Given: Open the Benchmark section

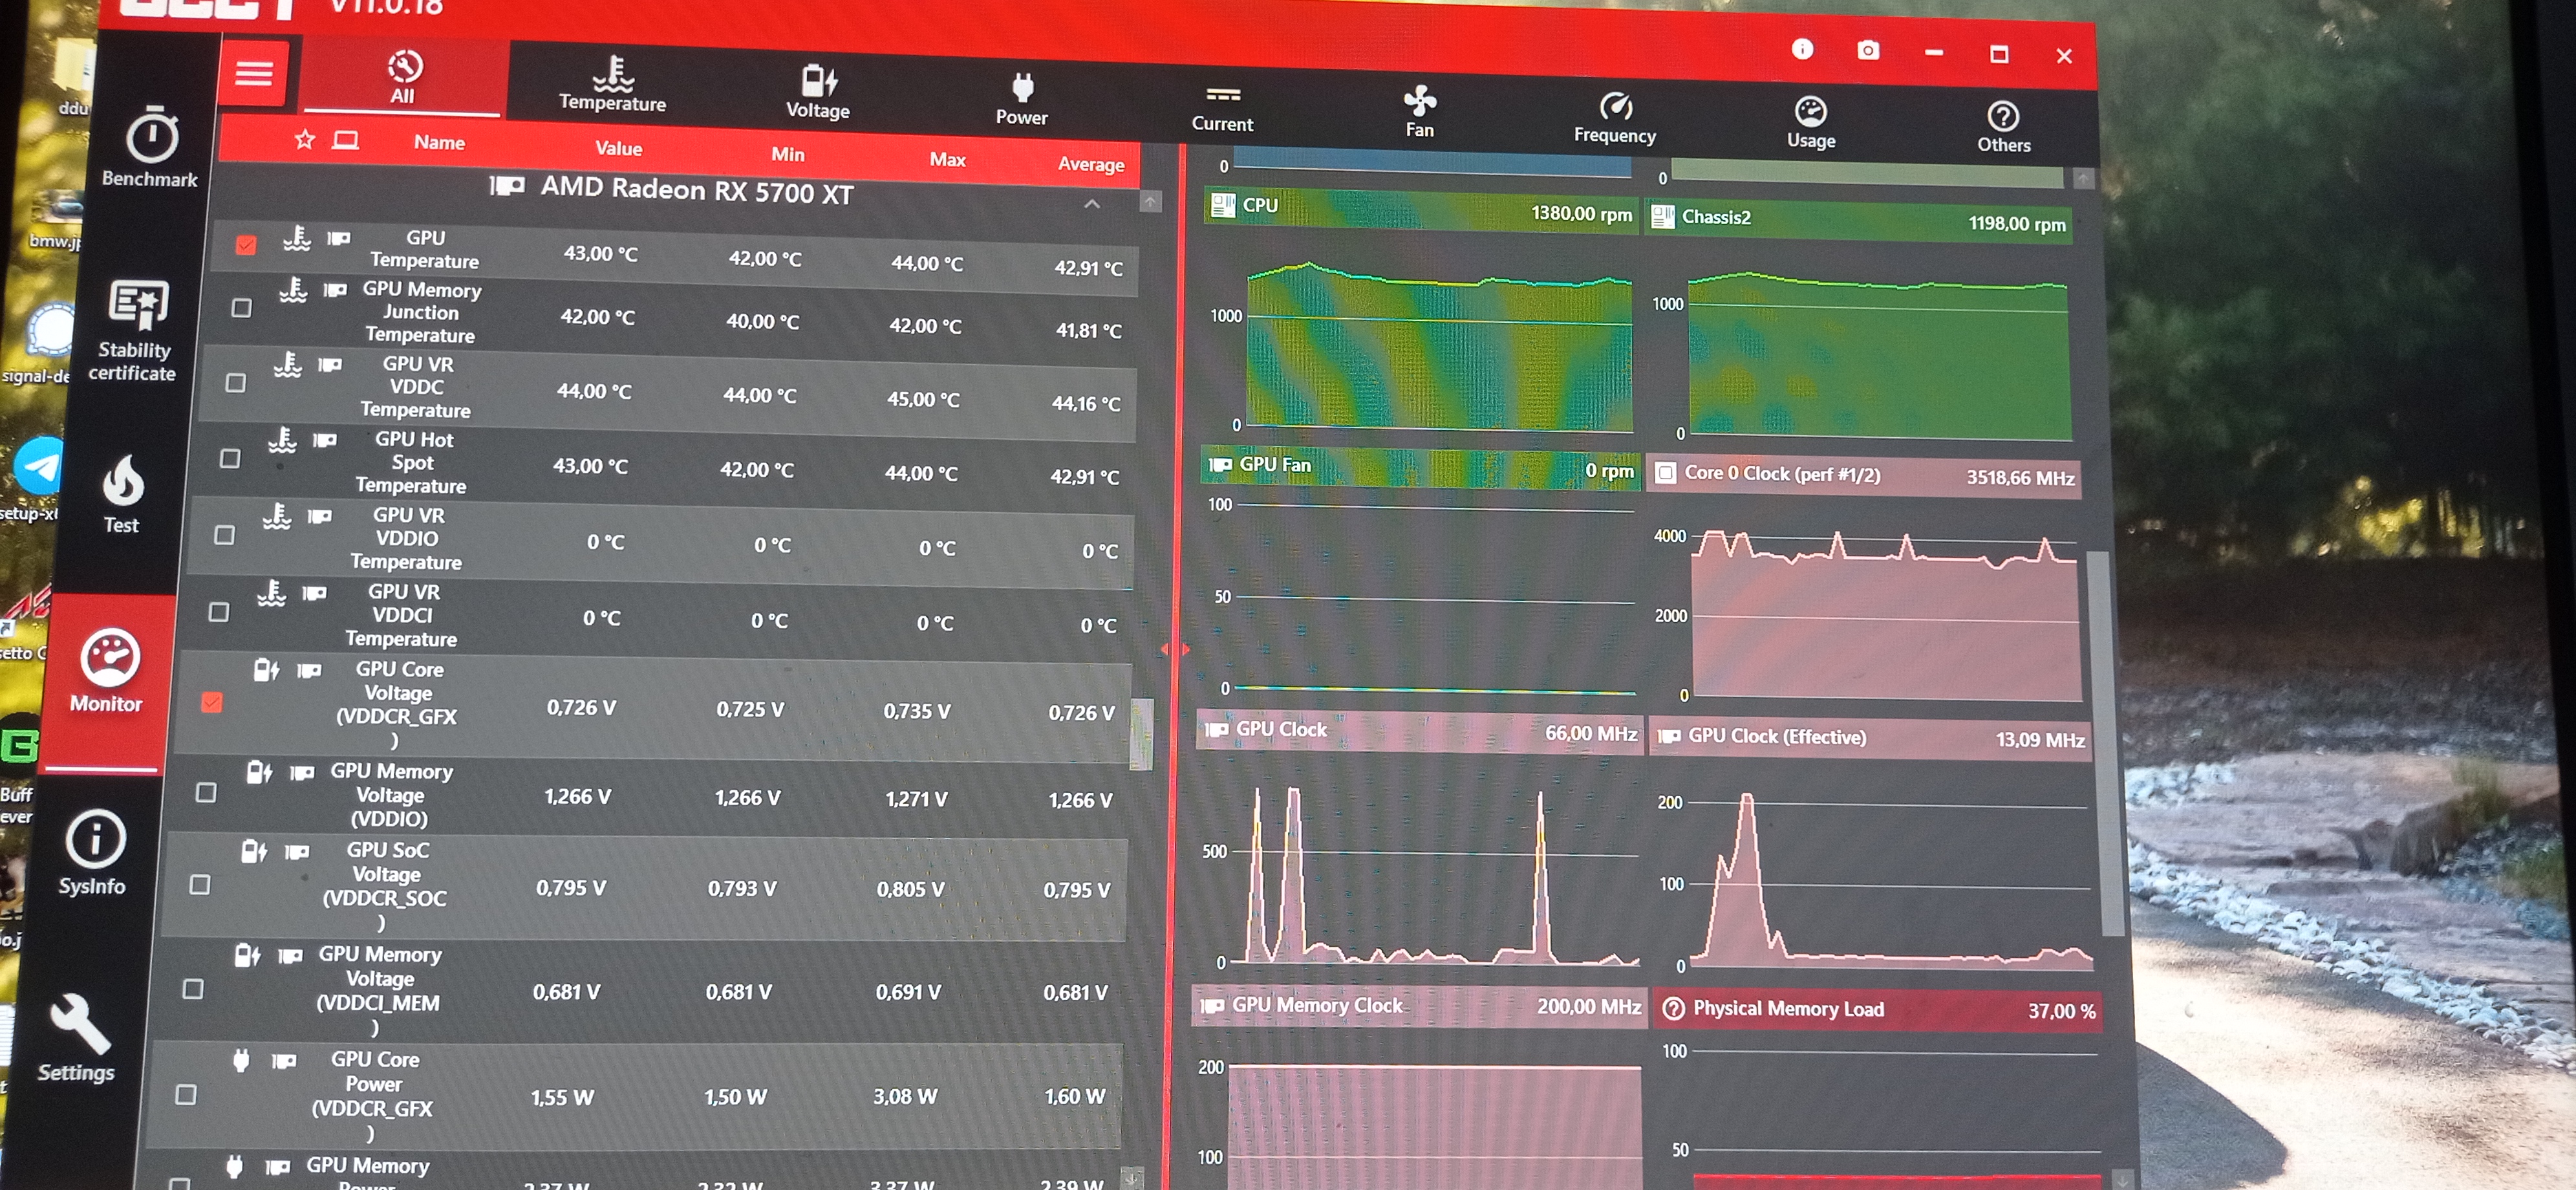Looking at the screenshot, I should [x=151, y=147].
